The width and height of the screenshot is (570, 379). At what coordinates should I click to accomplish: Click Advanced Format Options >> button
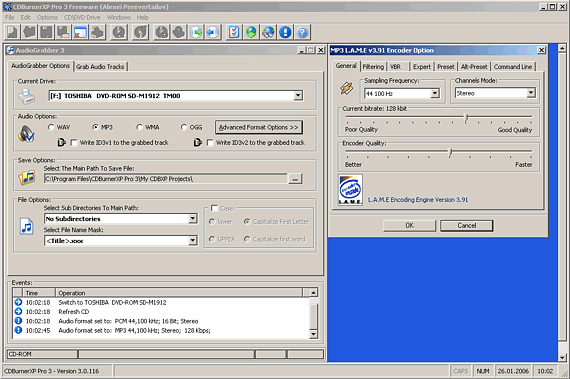(258, 128)
